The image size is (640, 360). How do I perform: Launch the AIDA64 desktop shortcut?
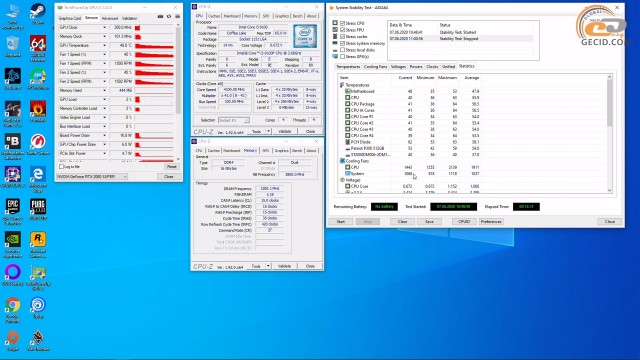click(38, 45)
